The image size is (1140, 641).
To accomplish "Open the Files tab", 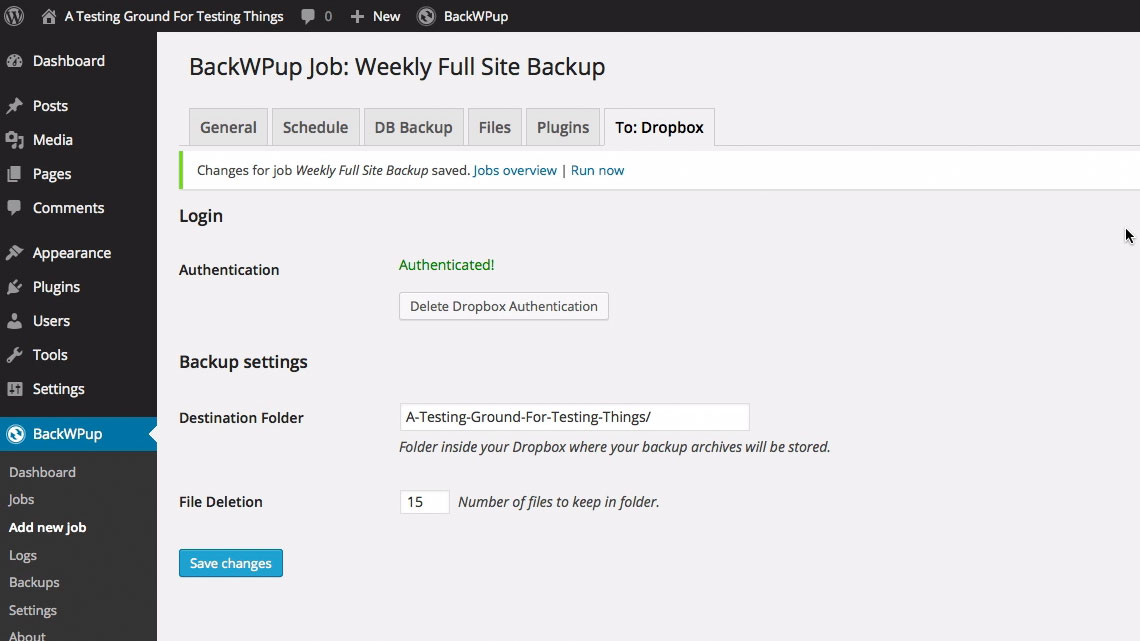I will (x=494, y=127).
